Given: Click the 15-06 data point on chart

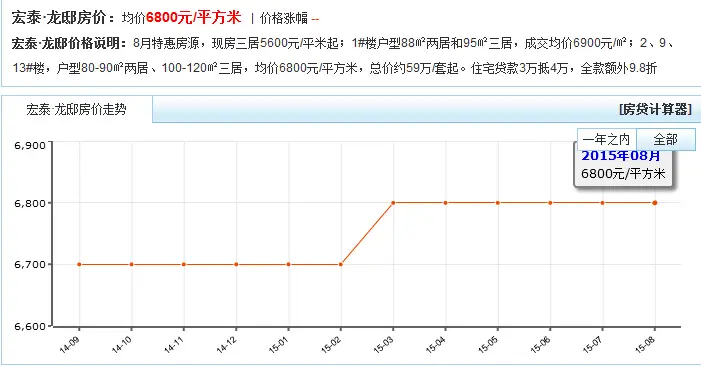Looking at the screenshot, I should point(550,203).
